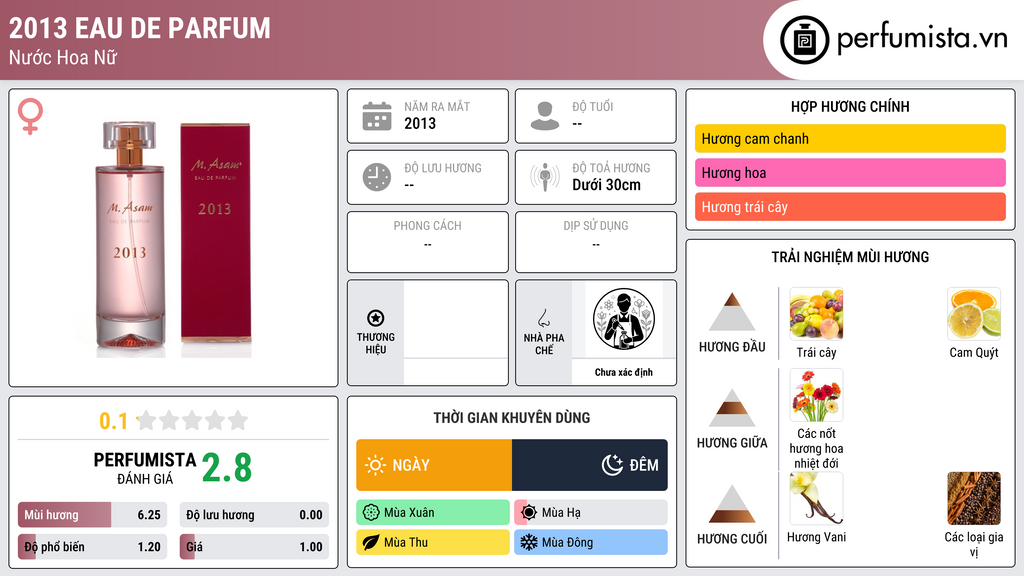Click the Trải nghiệm mùi hương heading
Screen dimensions: 1024x576
[x=850, y=257]
